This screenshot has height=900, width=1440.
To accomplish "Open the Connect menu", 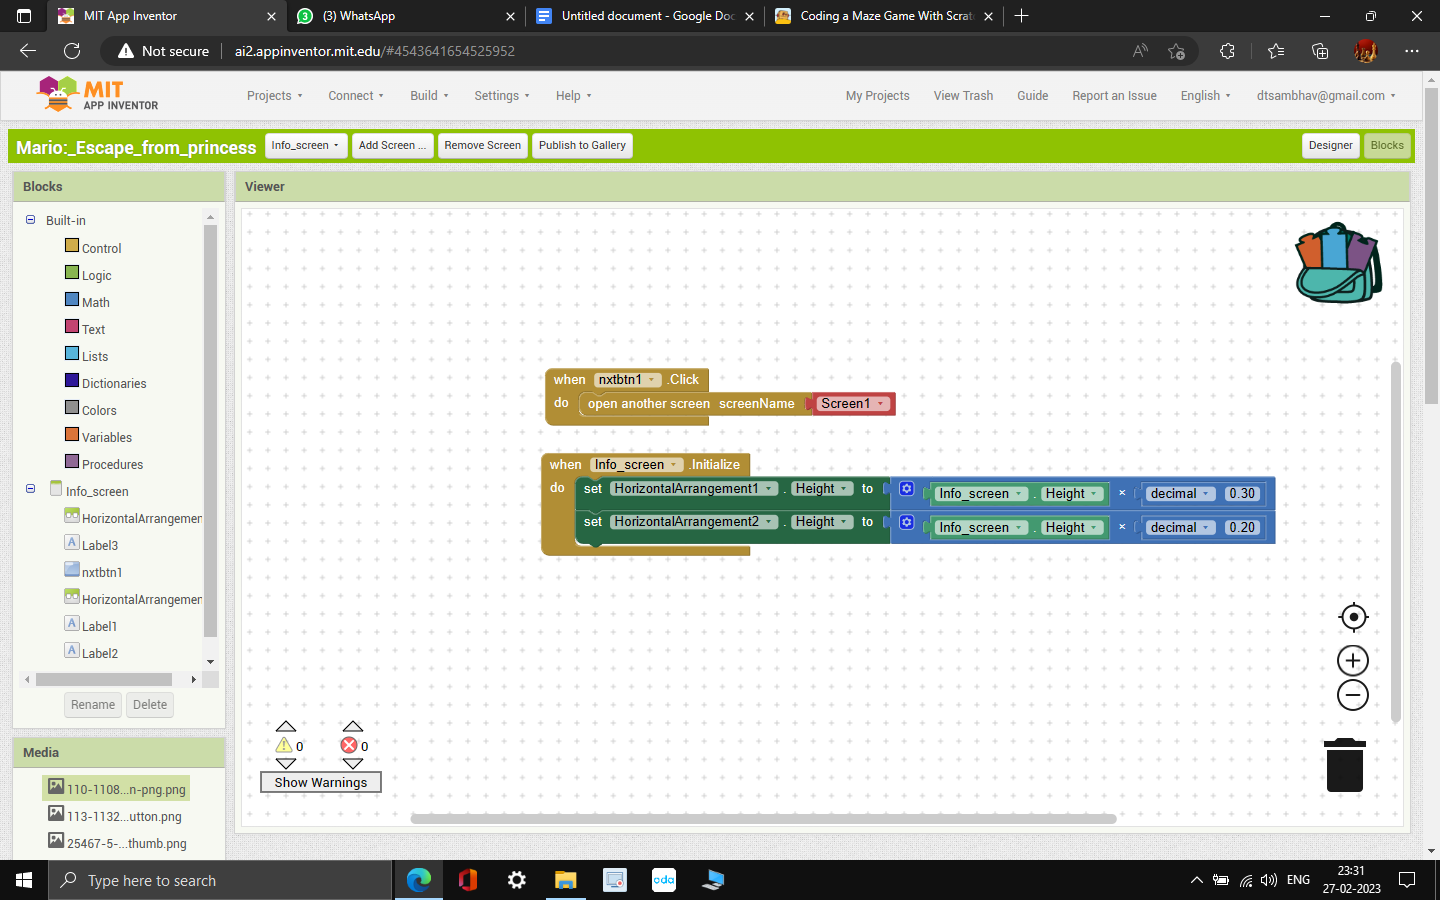I will 356,96.
